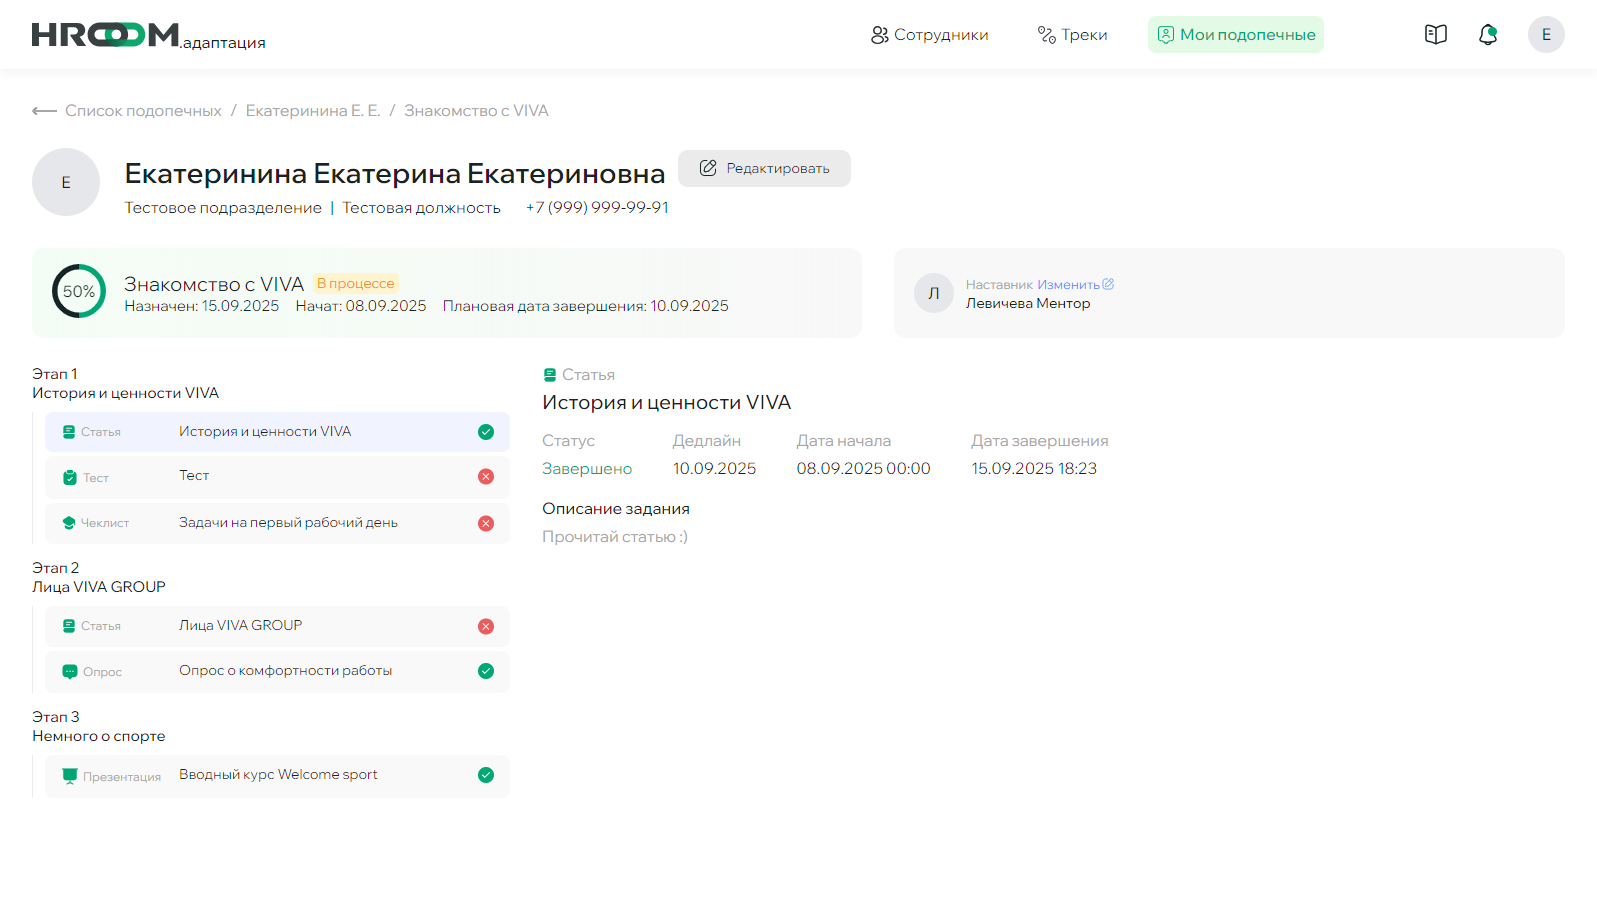1597x917 pixels.
Task: Click green check status for Опрос о комфортности работы
Action: (x=486, y=671)
